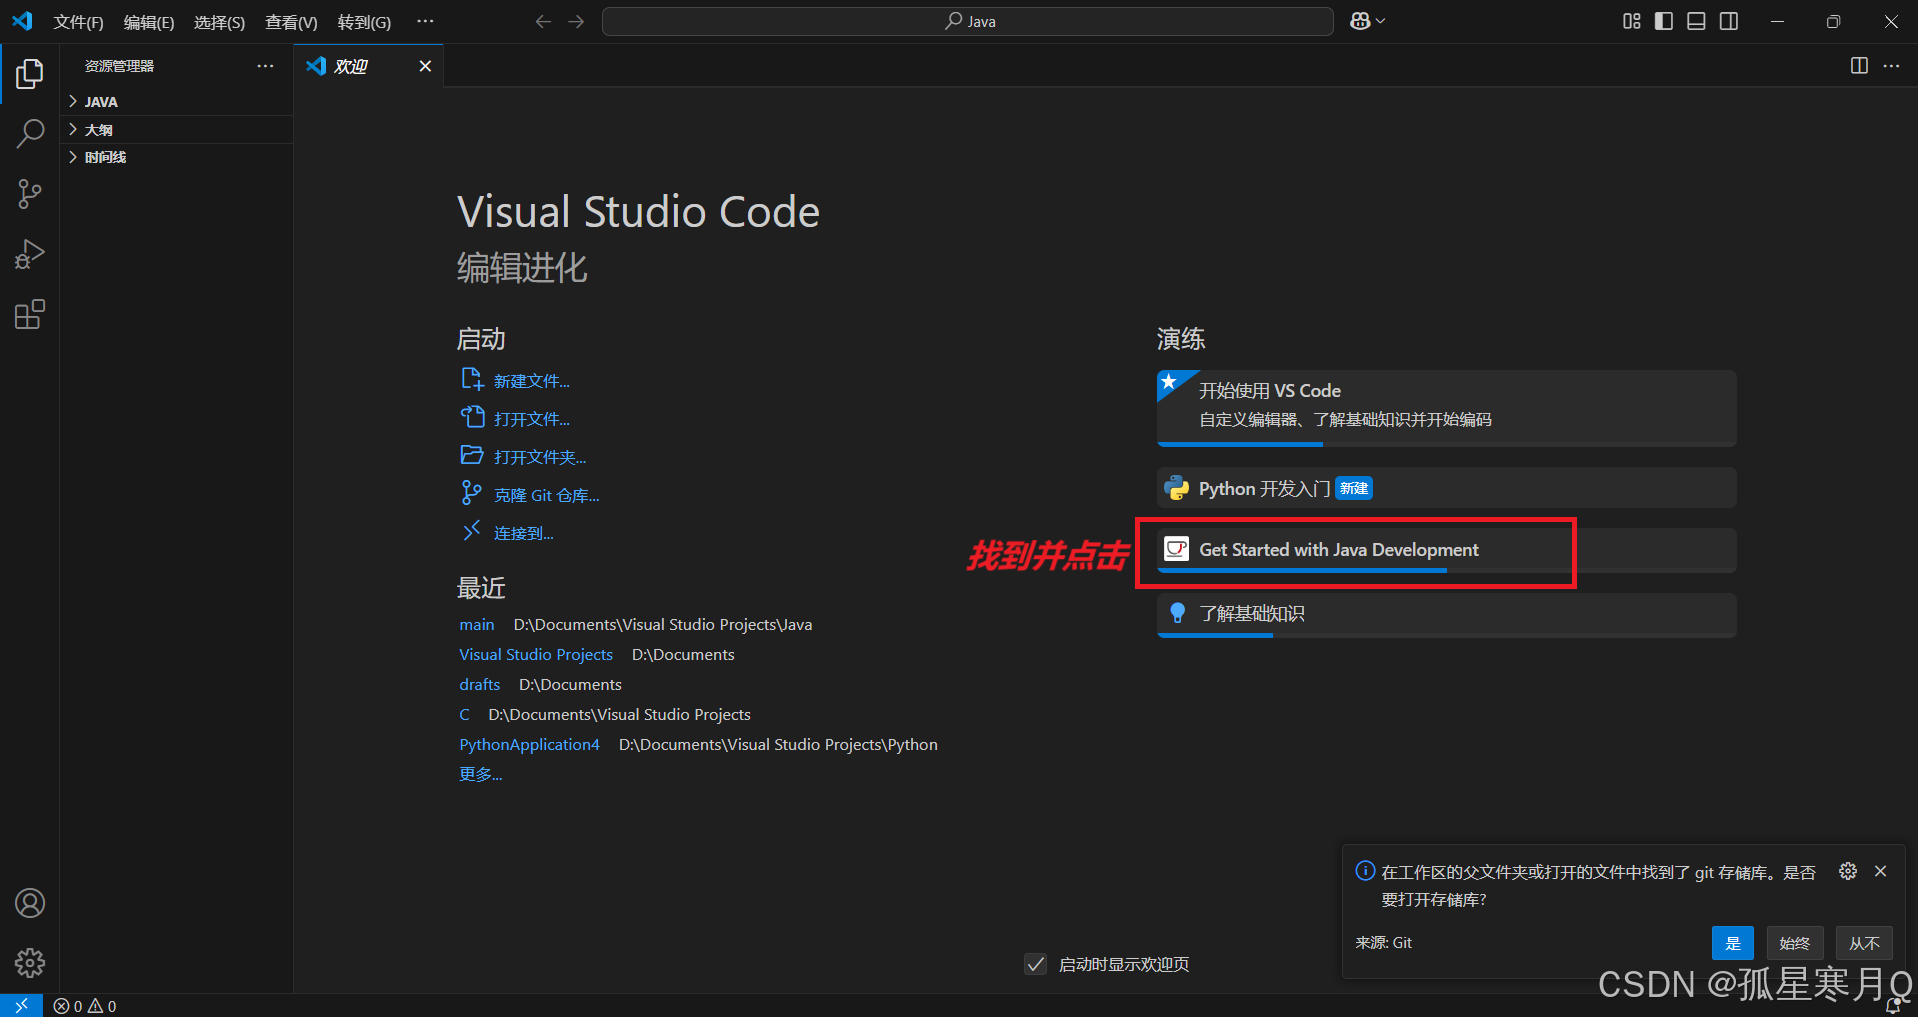Click 克隆 Git 仓库... link
Screen dimensions: 1918x1017
click(546, 495)
